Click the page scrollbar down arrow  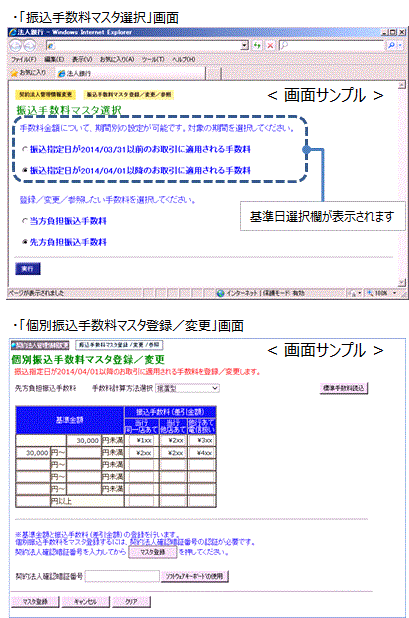(x=402, y=282)
